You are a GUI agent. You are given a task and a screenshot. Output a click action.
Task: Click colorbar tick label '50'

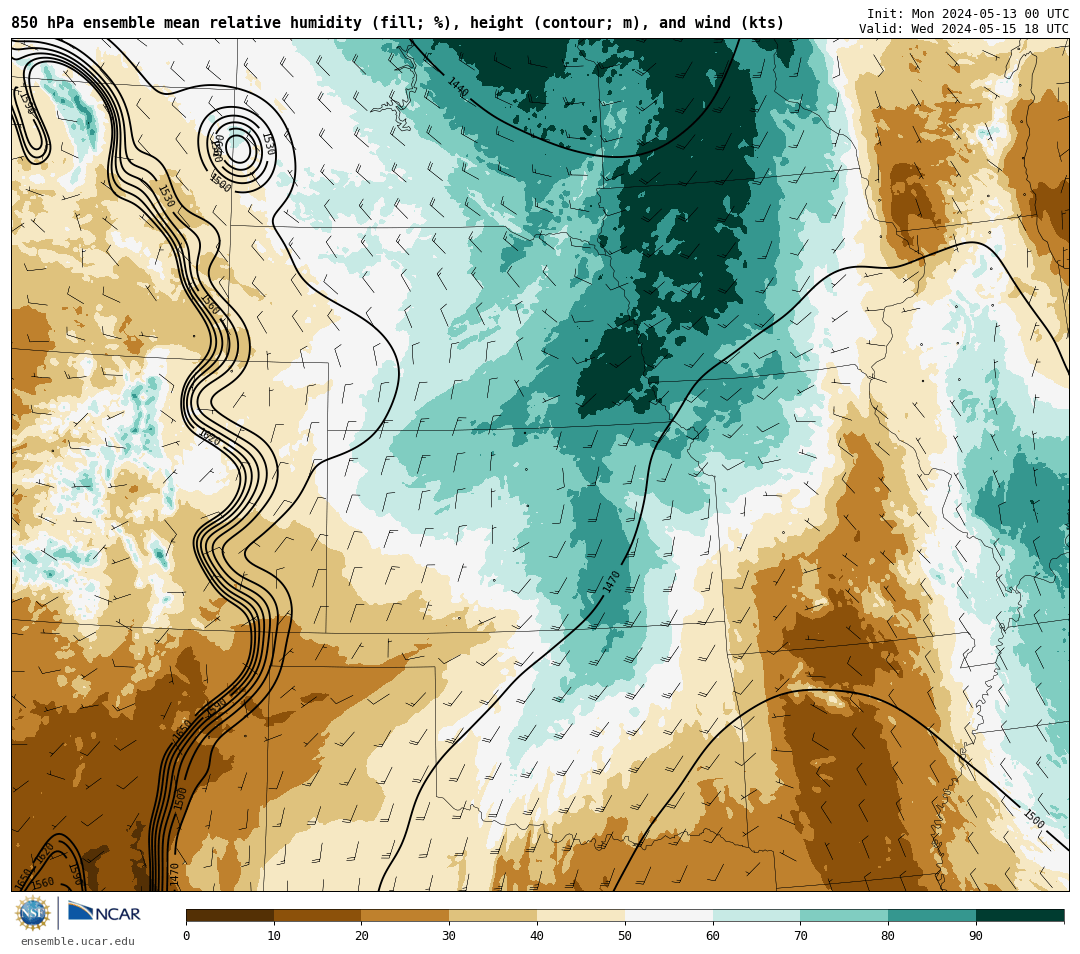click(625, 936)
